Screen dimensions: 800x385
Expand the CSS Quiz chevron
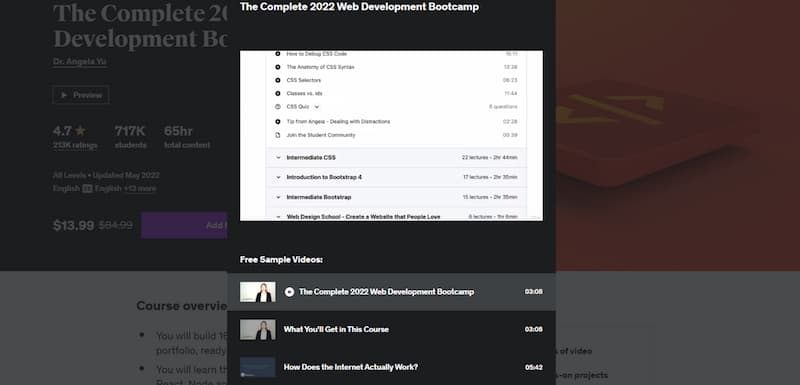pyautogui.click(x=316, y=107)
